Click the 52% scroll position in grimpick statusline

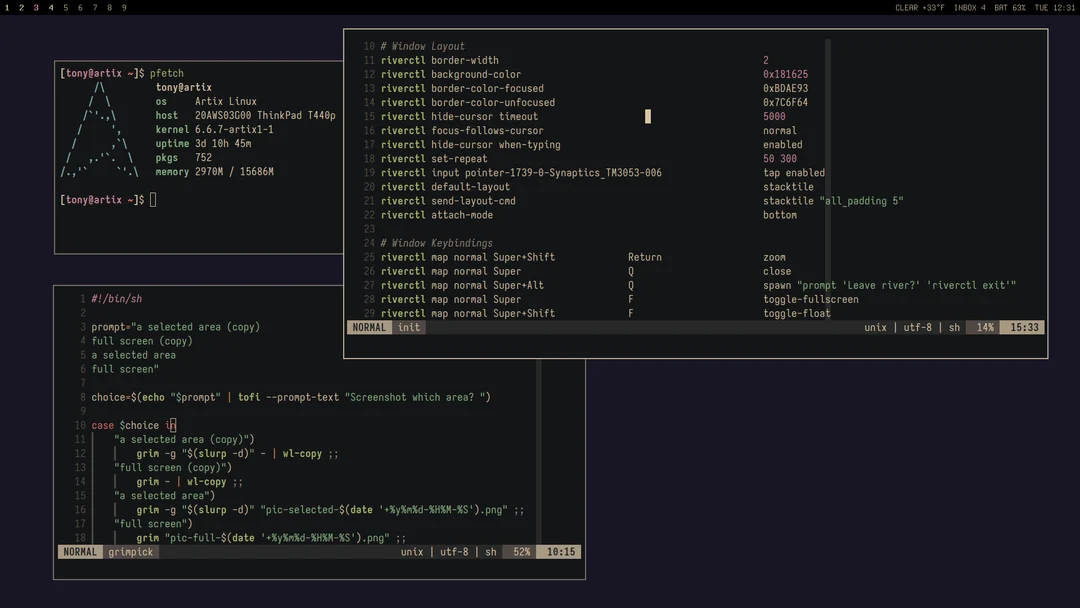(x=521, y=552)
